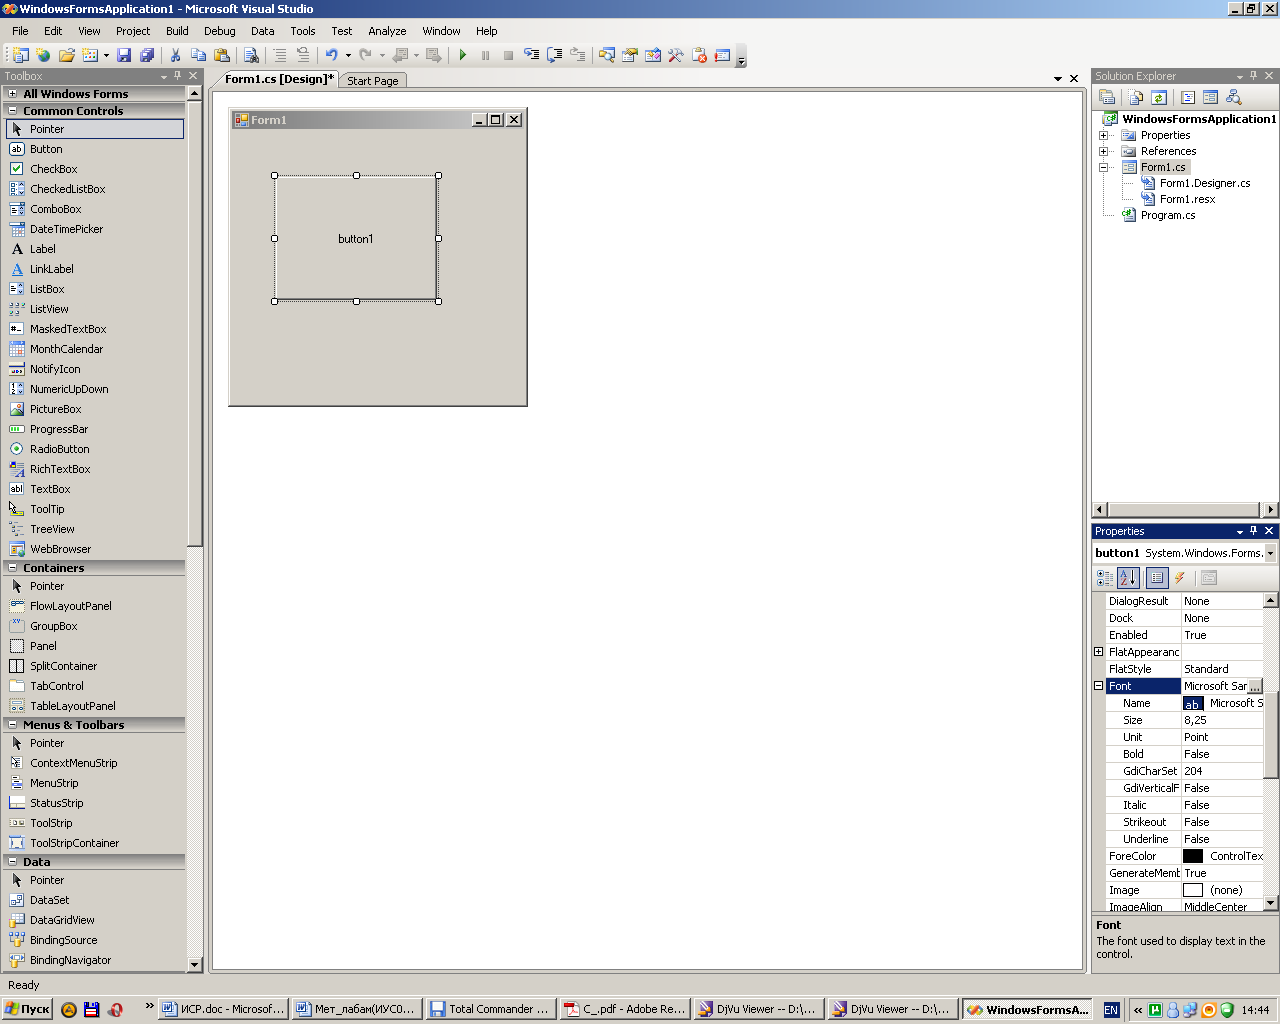This screenshot has height=1024, width=1280.
Task: Click the Save Form1.cs toolbar icon
Action: (x=124, y=55)
